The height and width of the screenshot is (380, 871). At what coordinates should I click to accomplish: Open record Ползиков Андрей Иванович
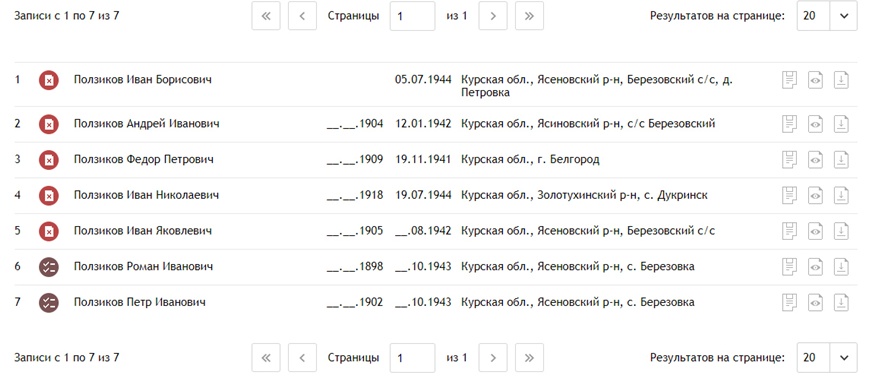(x=146, y=123)
